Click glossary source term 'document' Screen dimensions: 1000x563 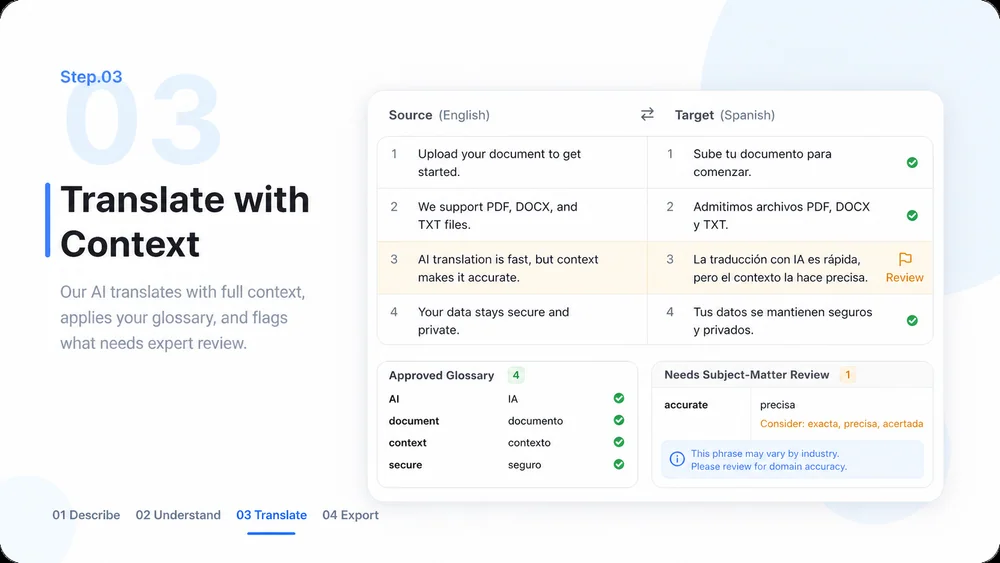click(x=414, y=421)
